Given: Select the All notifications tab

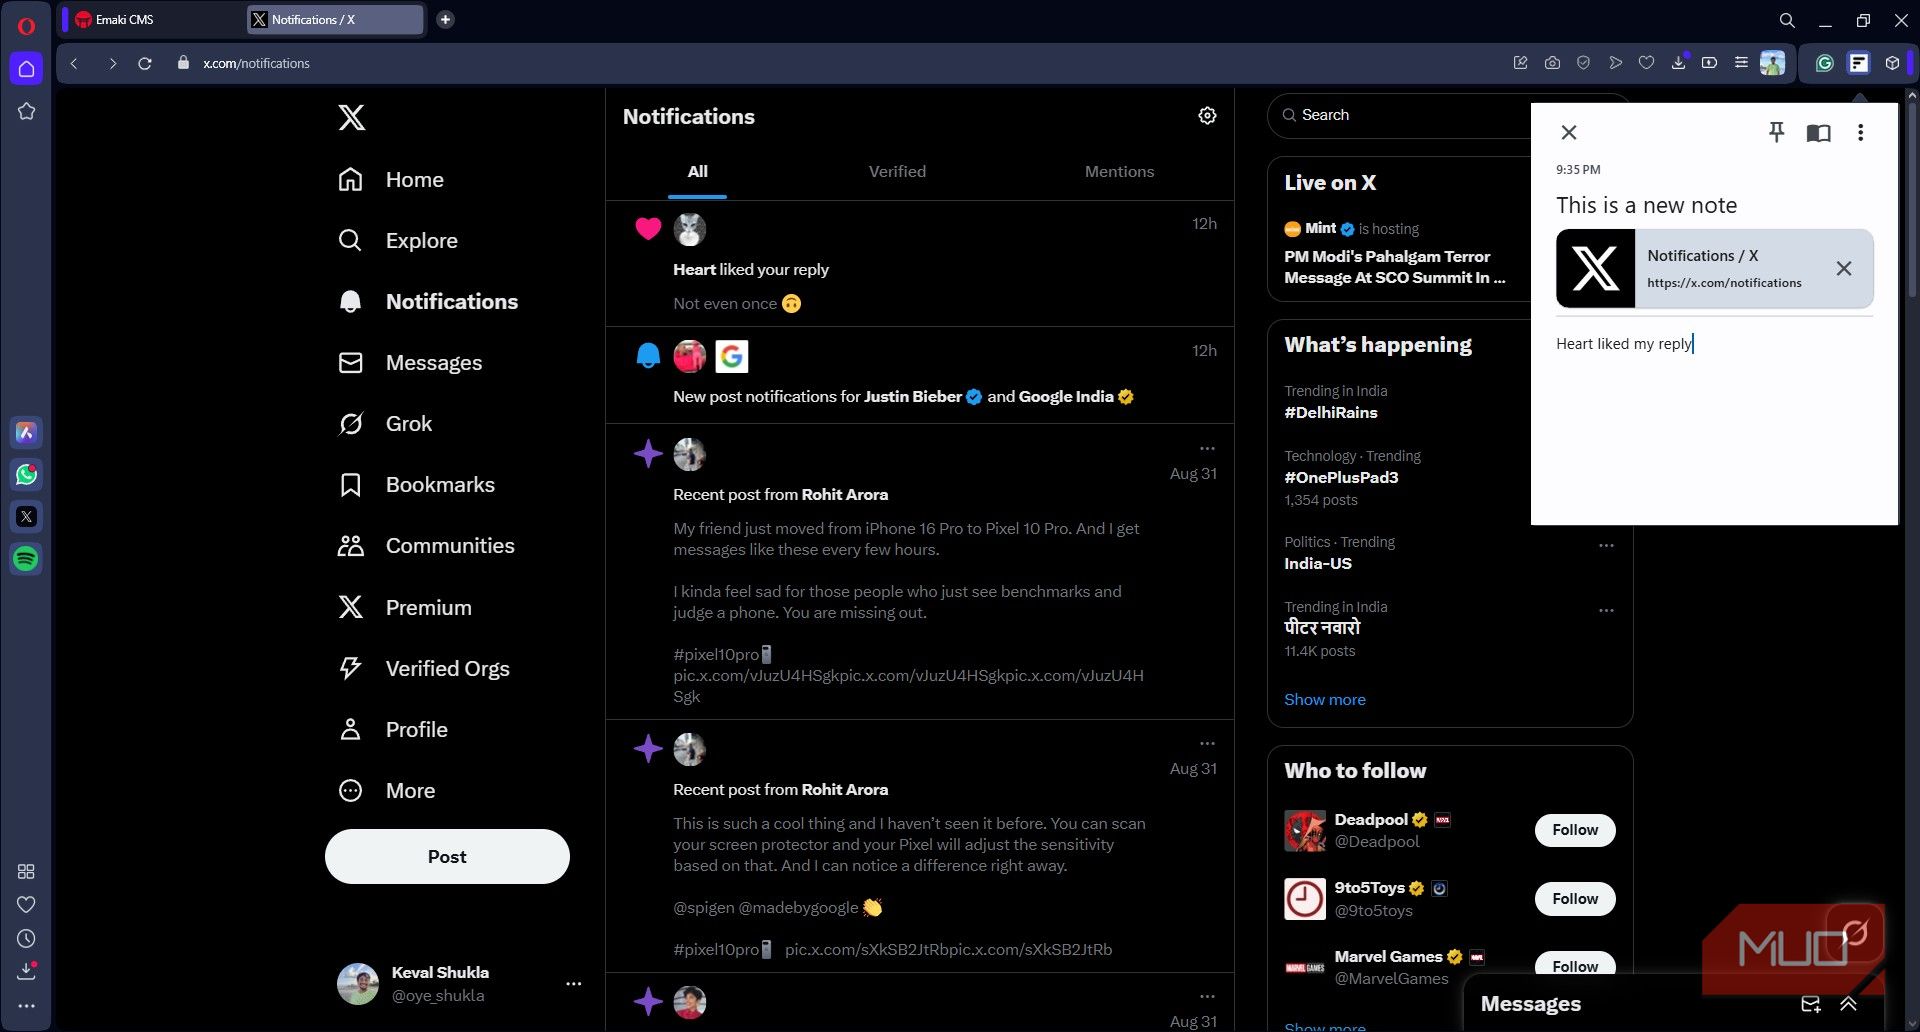Looking at the screenshot, I should tap(697, 171).
